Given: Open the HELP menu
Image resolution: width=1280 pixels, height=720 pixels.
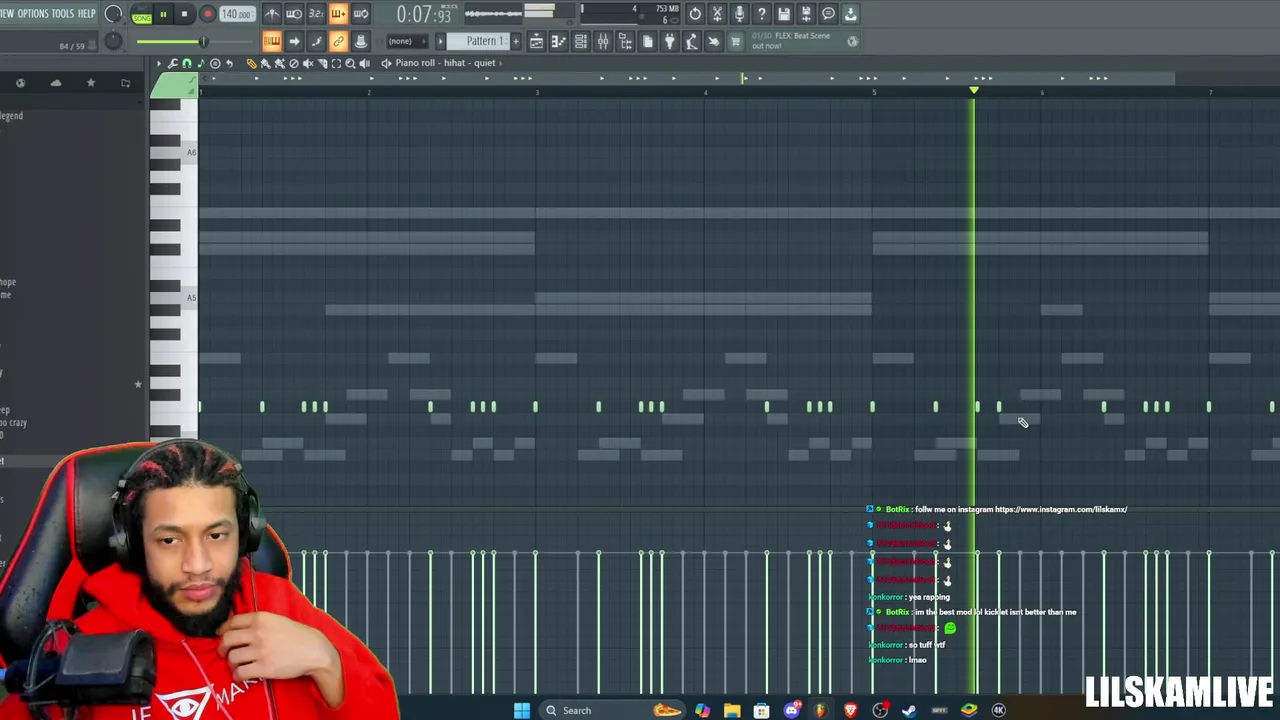Looking at the screenshot, I should point(87,14).
